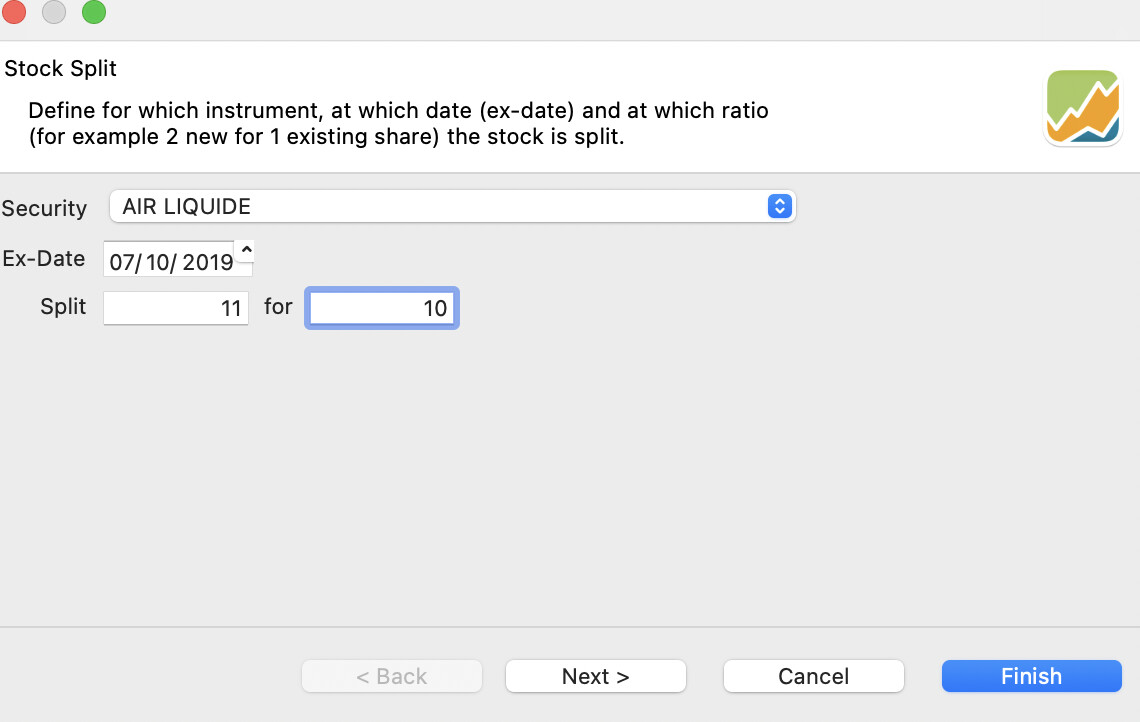Click the Stock Split heading
Image resolution: width=1140 pixels, height=722 pixels.
click(61, 69)
